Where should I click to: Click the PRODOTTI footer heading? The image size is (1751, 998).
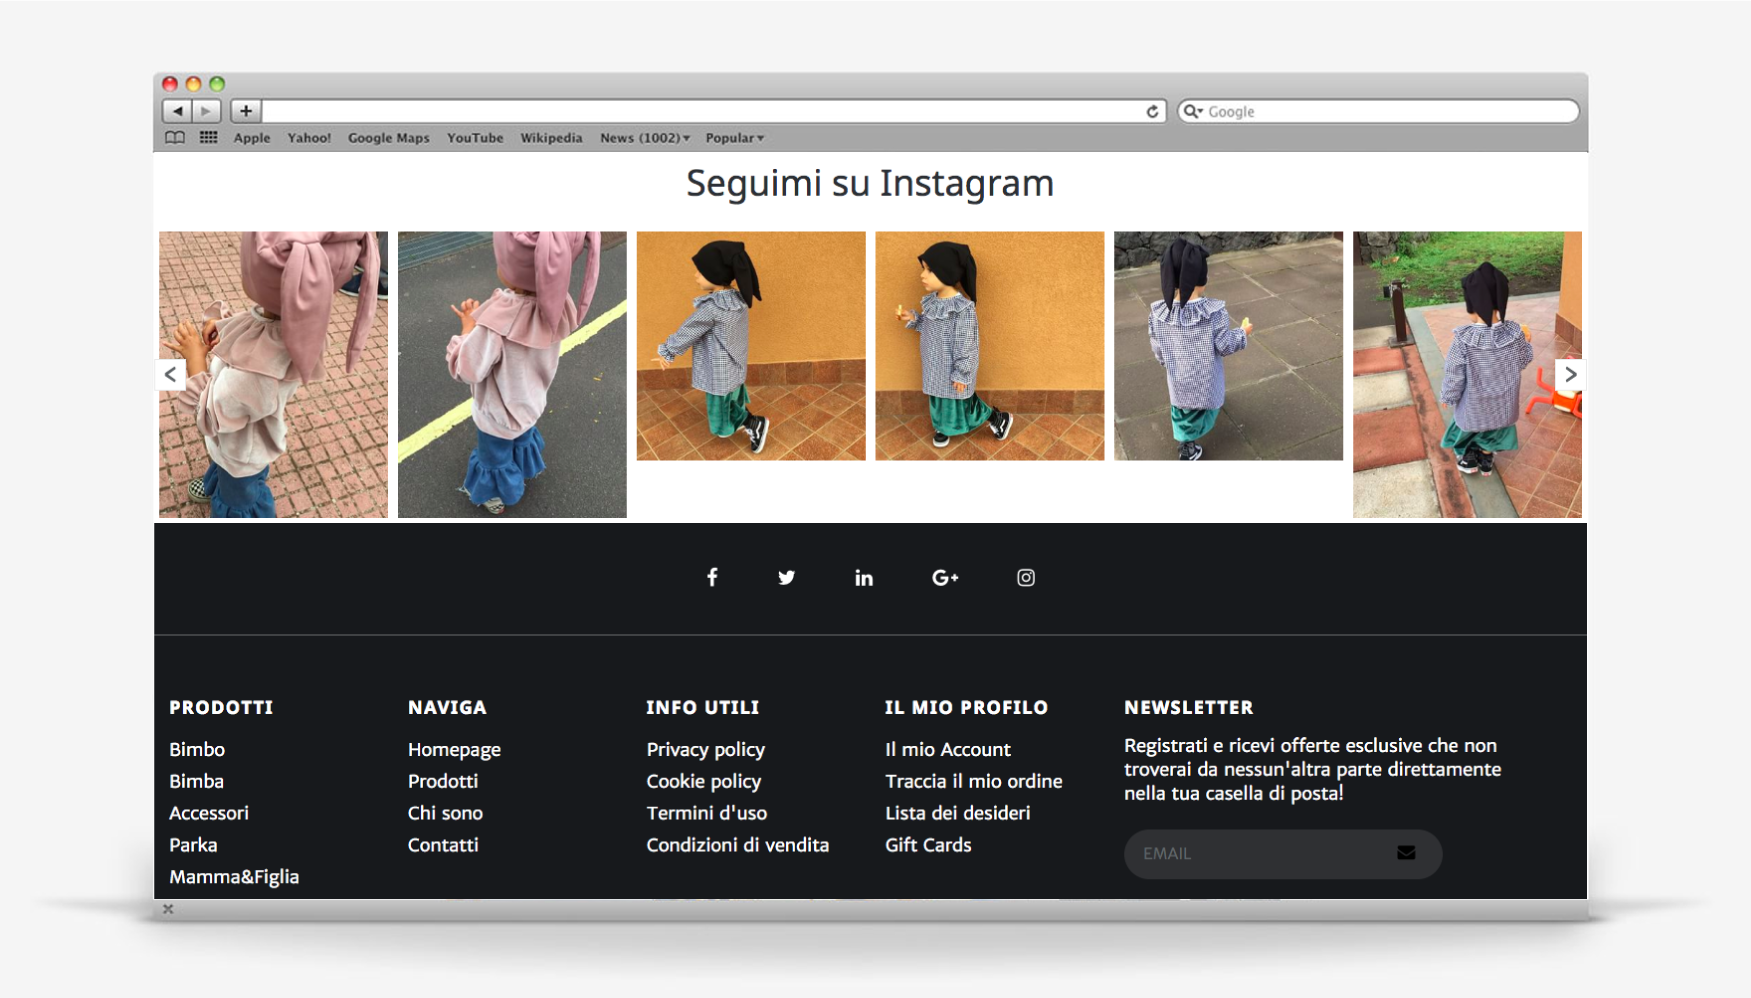[x=221, y=707]
